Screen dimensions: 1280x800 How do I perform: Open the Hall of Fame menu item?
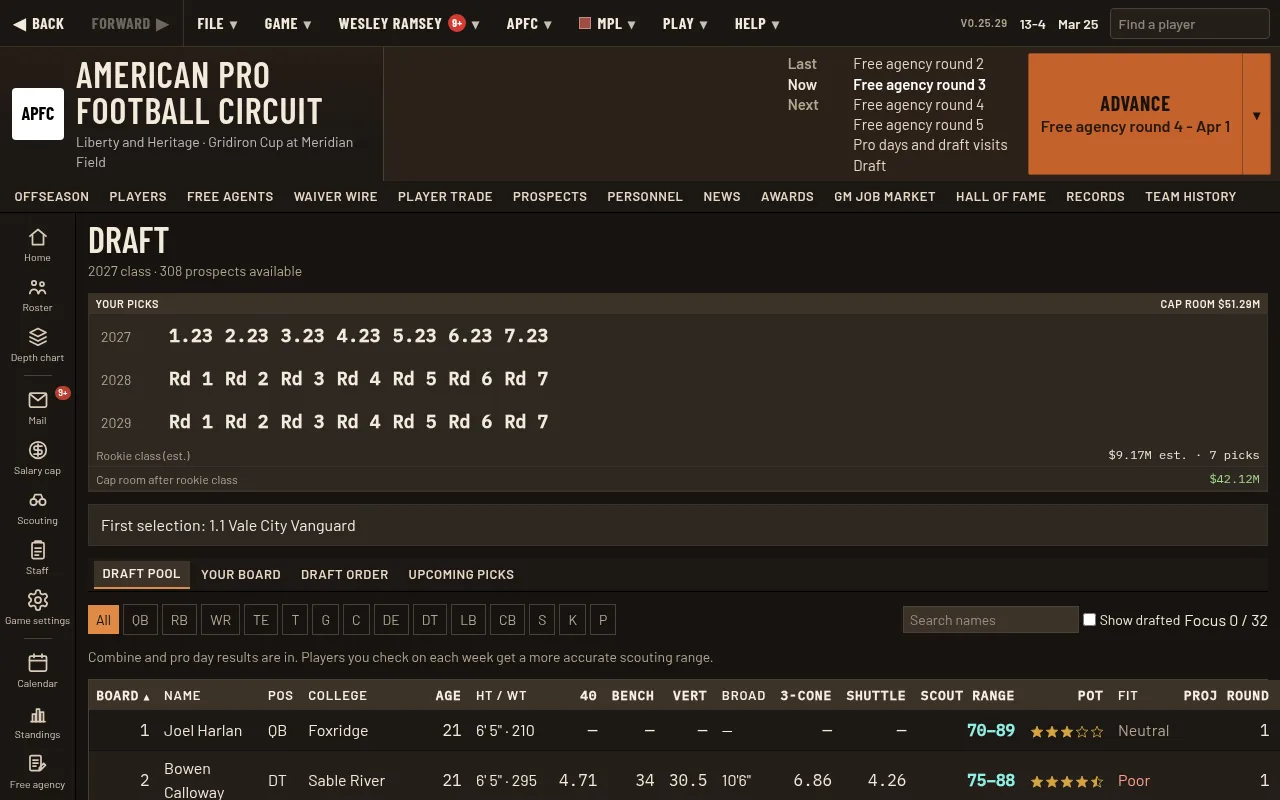click(1001, 196)
